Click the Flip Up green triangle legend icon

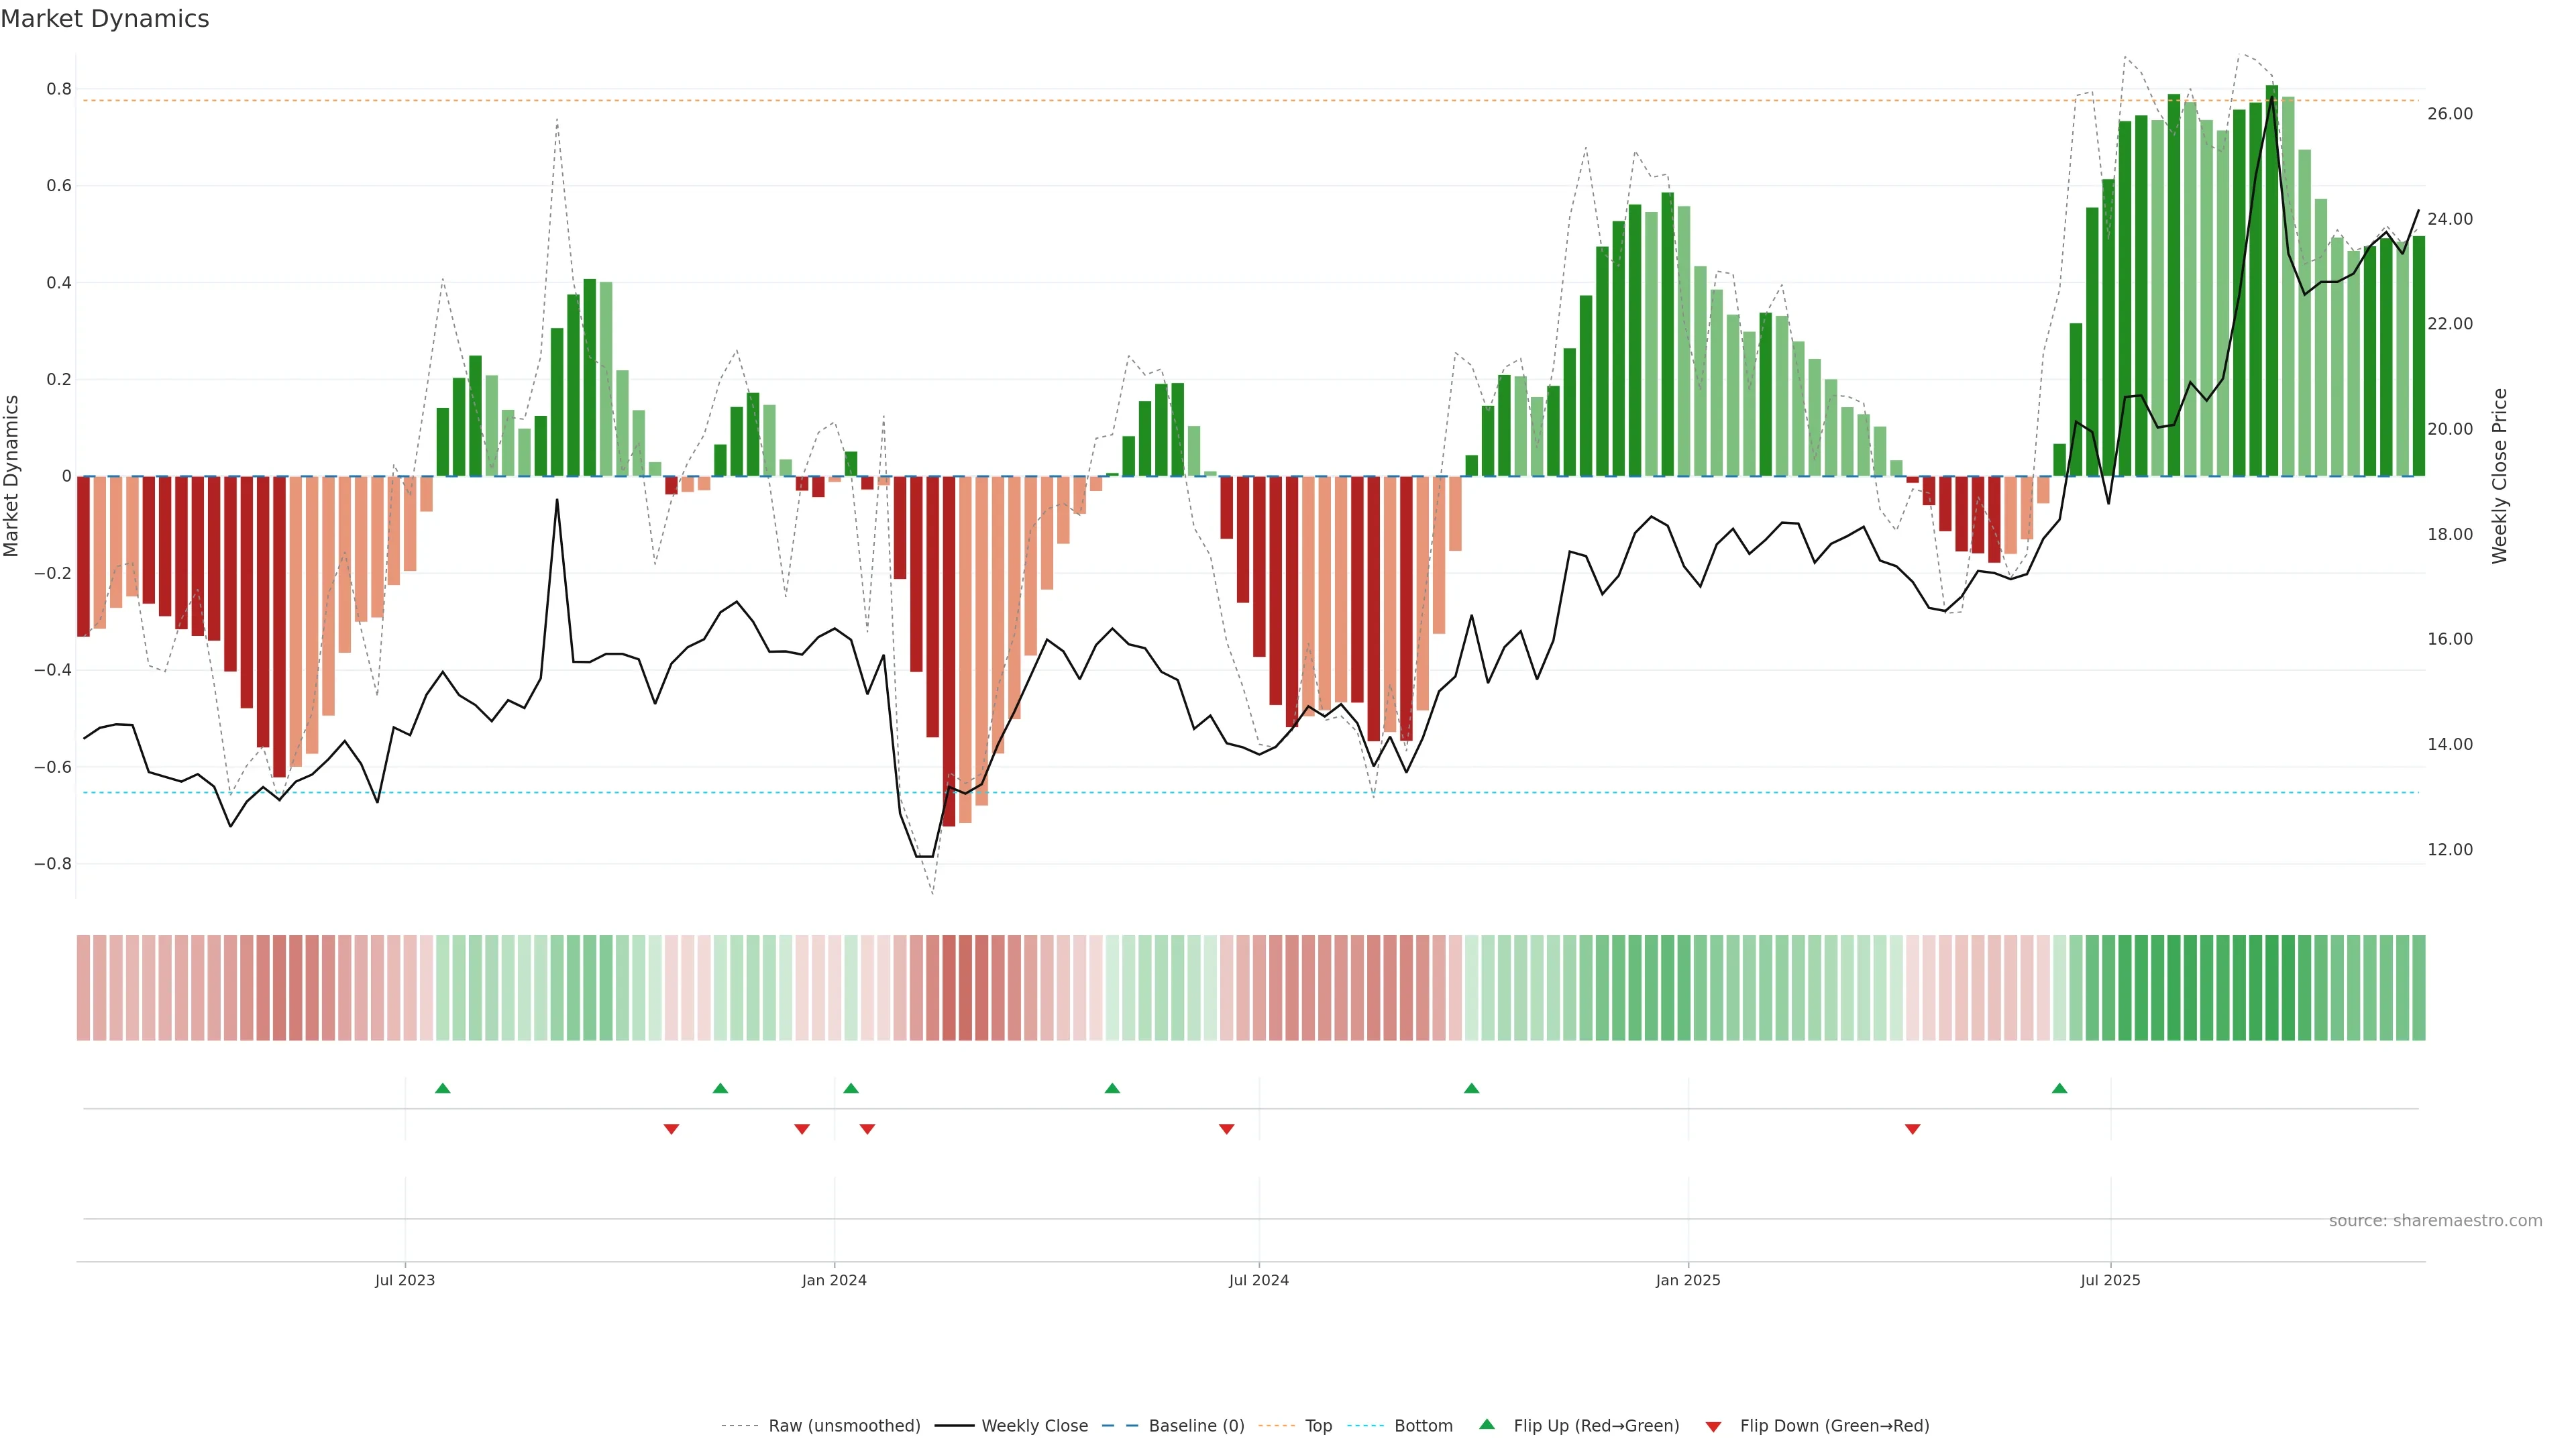click(x=1486, y=1424)
